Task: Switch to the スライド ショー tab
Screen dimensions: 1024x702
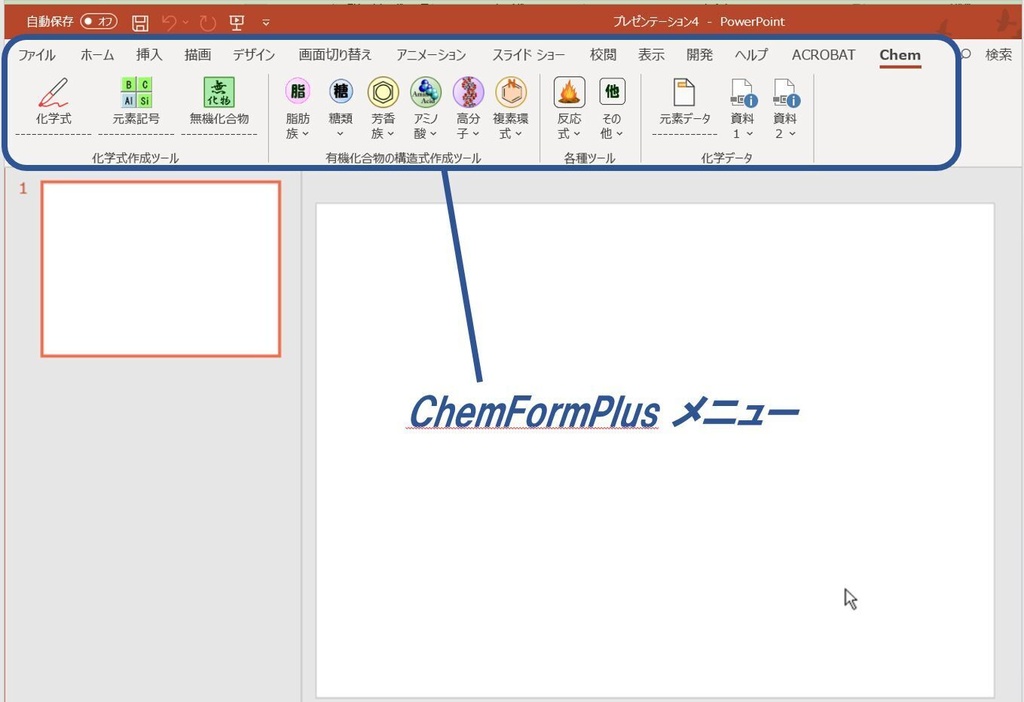Action: click(528, 55)
